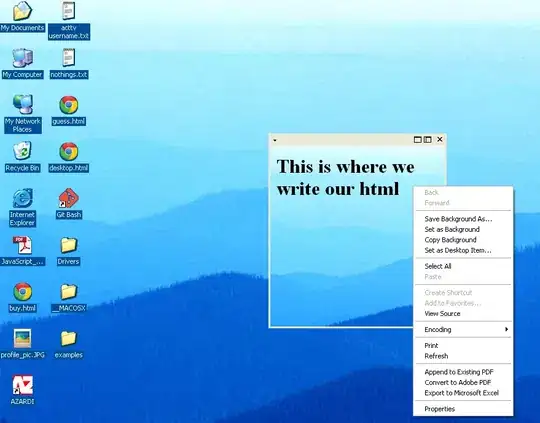Expand the Encoding submenu
The width and height of the screenshot is (540, 423).
point(464,330)
